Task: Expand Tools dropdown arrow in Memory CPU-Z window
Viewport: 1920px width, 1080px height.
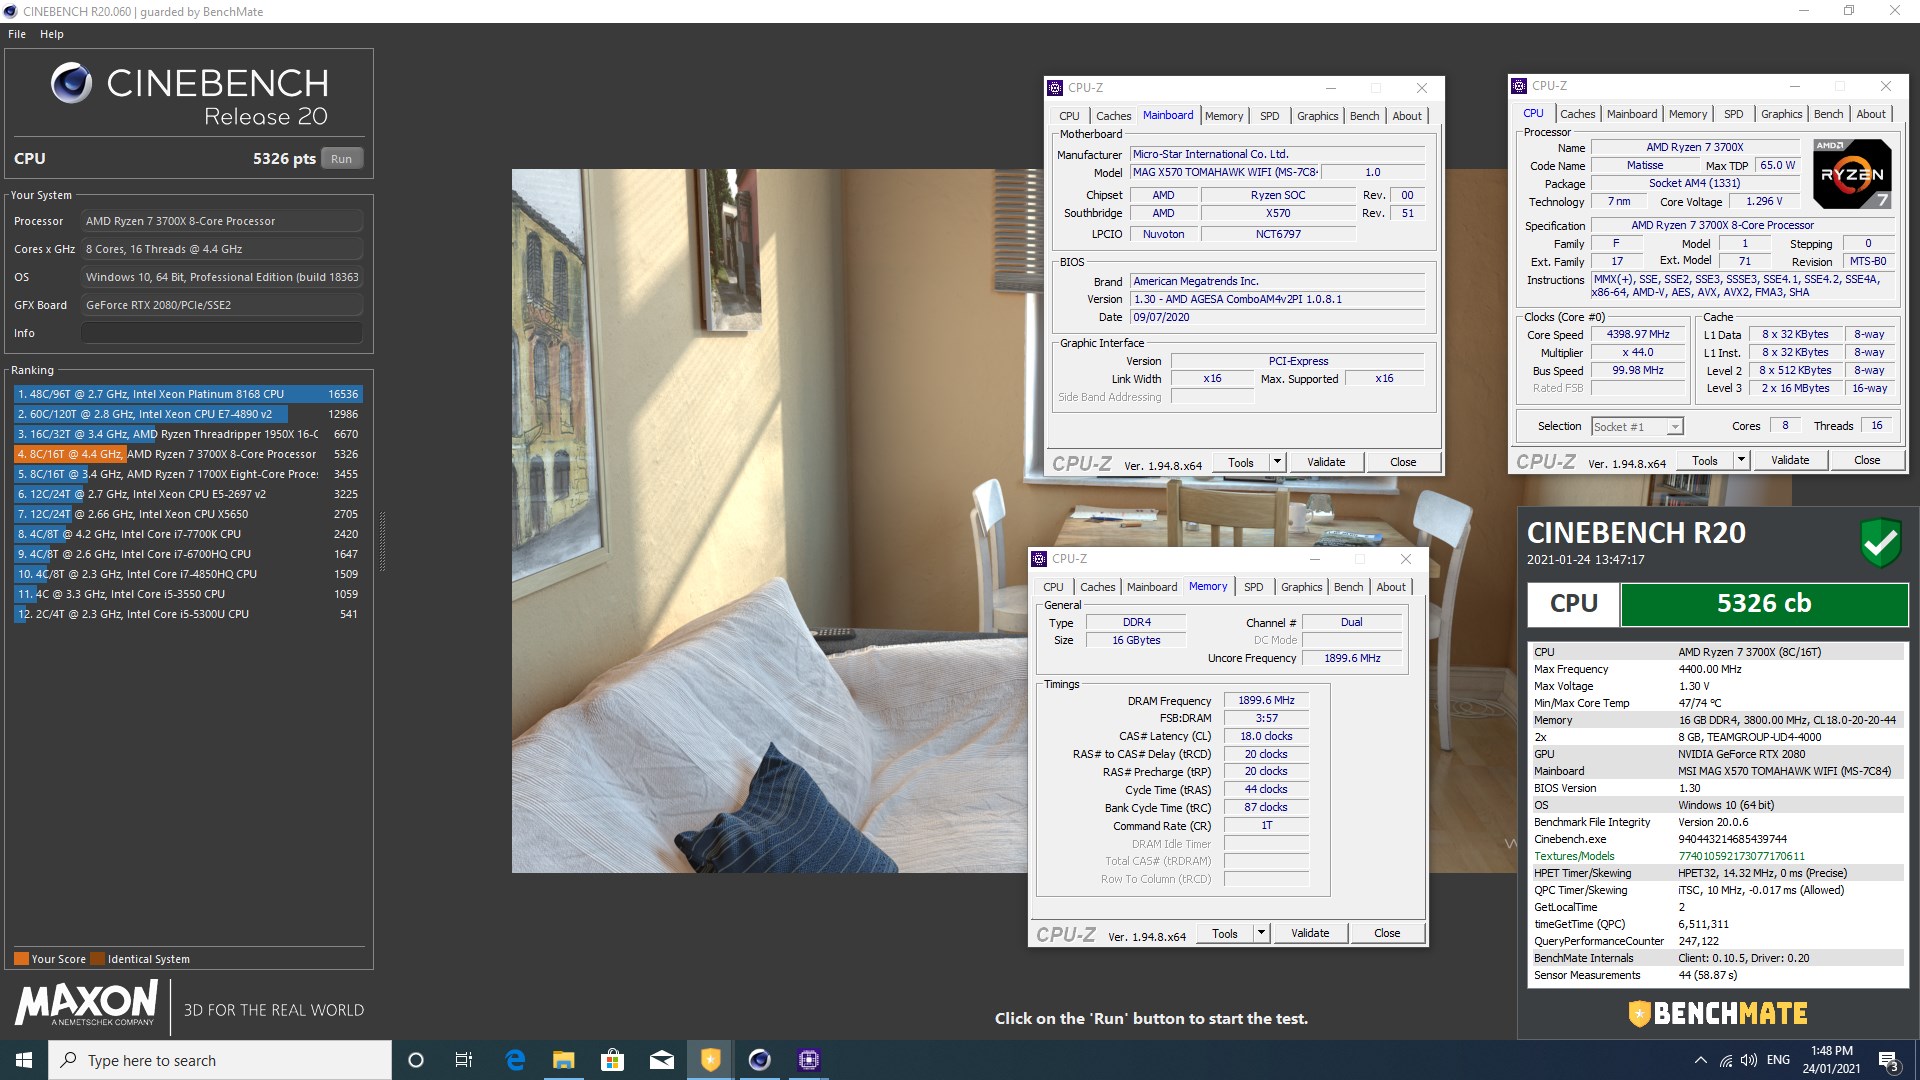Action: tap(1261, 933)
